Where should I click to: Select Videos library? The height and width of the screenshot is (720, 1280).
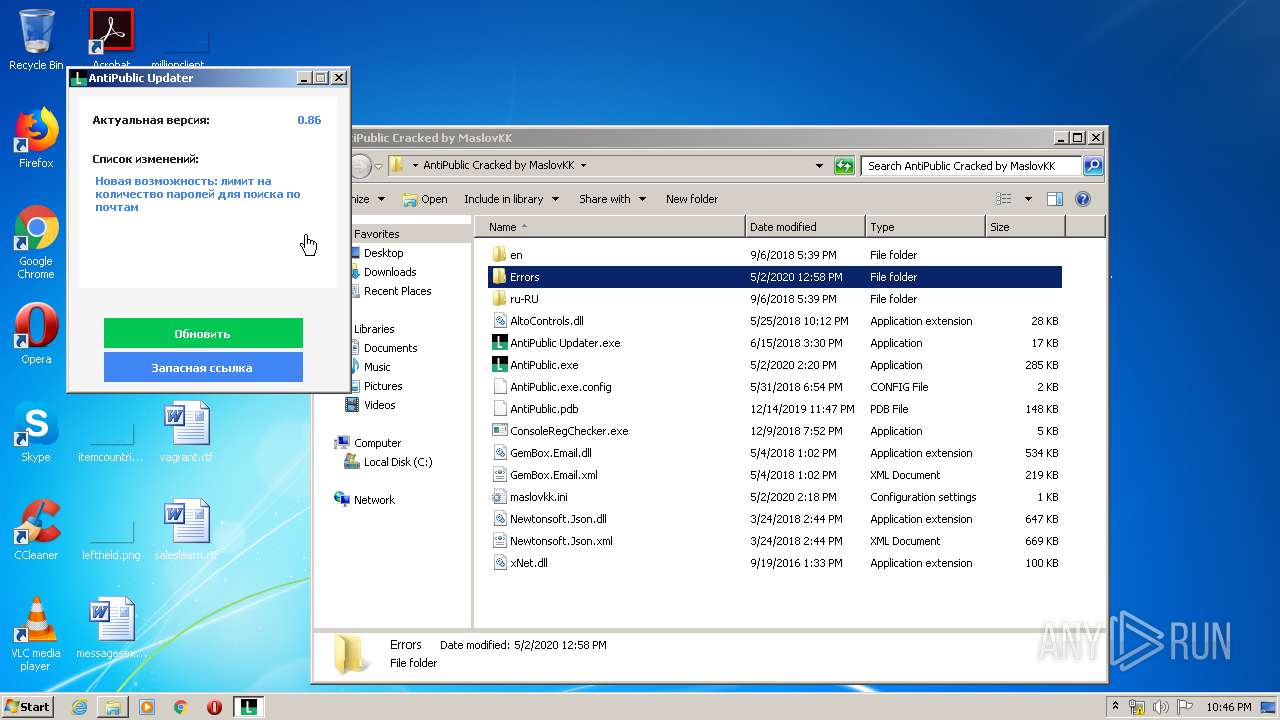pos(379,405)
